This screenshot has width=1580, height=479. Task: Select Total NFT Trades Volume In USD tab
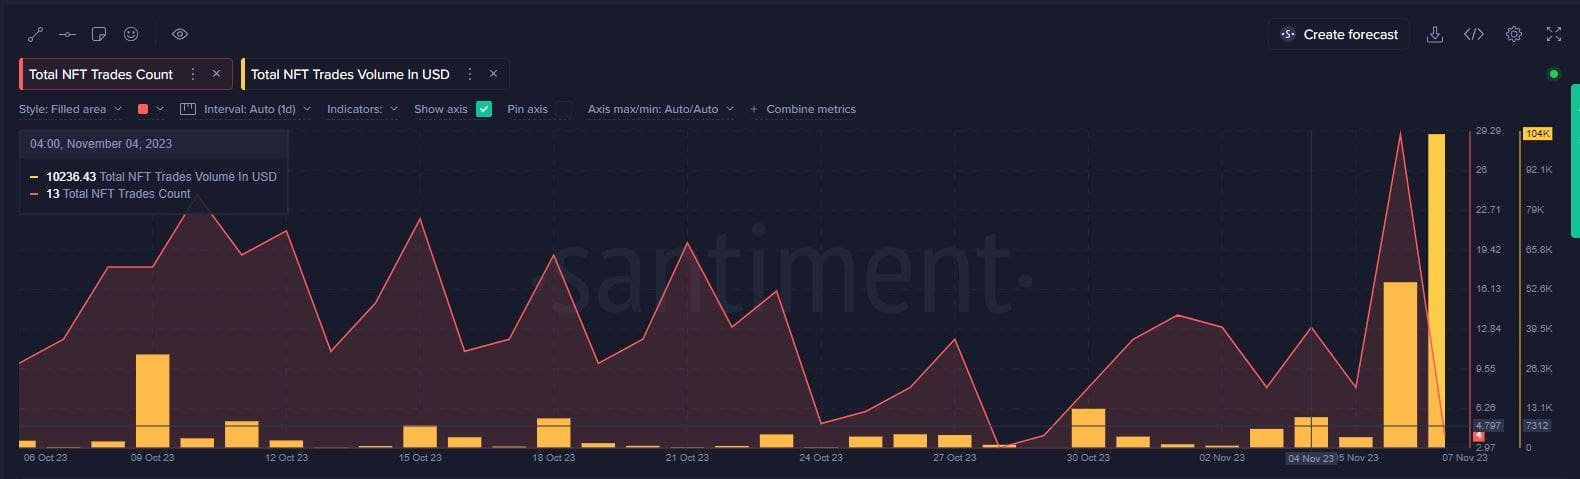350,74
